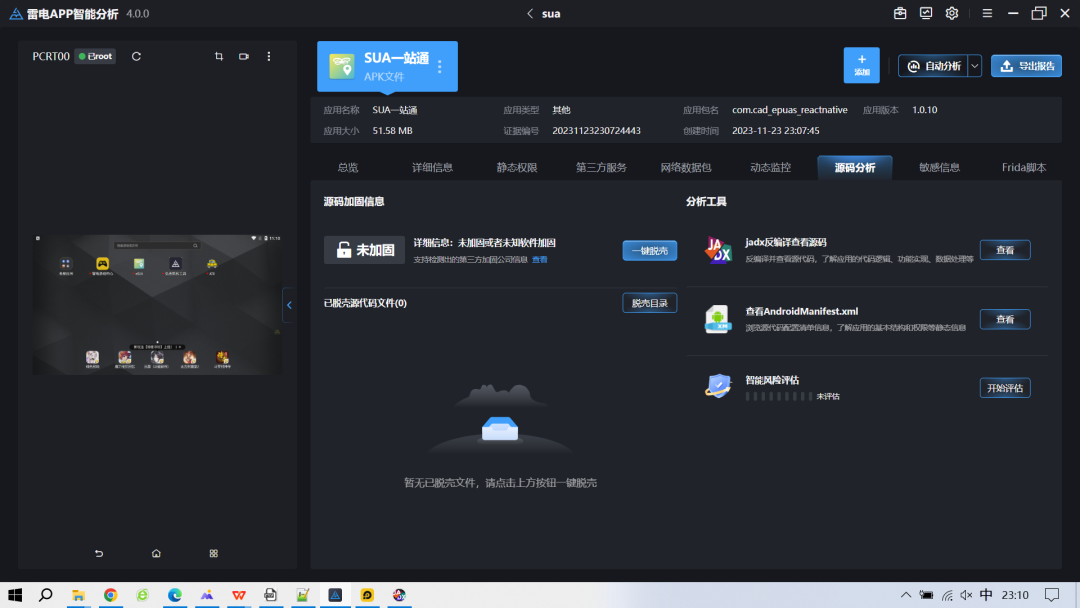The width and height of the screenshot is (1080, 608).
Task: Go back using arrow beside sua title
Action: (530, 14)
